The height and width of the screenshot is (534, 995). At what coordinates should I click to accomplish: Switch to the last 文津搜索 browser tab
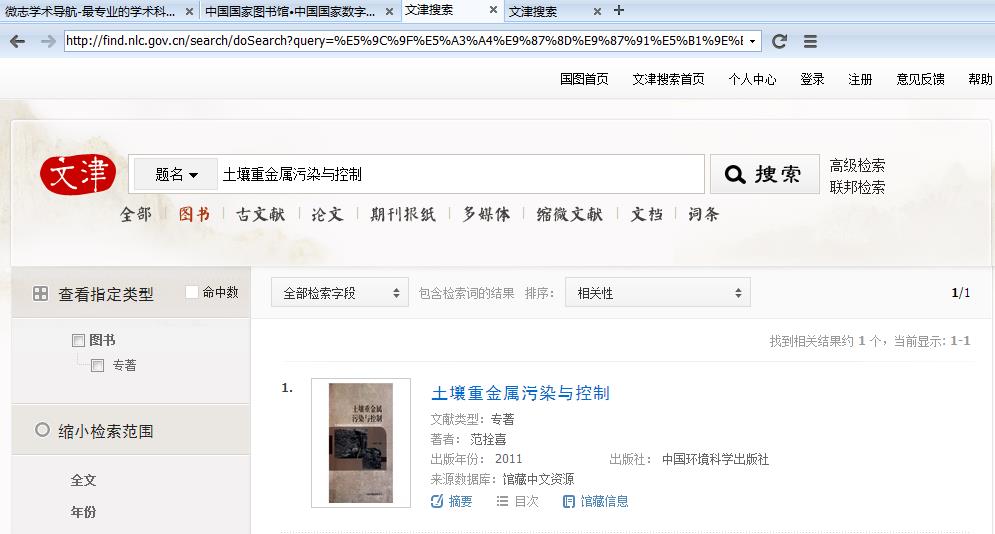[533, 11]
